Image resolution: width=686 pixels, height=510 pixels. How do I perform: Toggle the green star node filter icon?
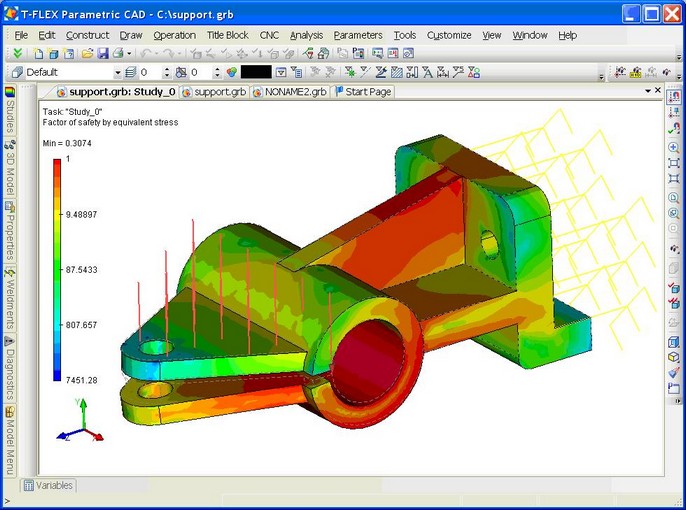point(350,72)
